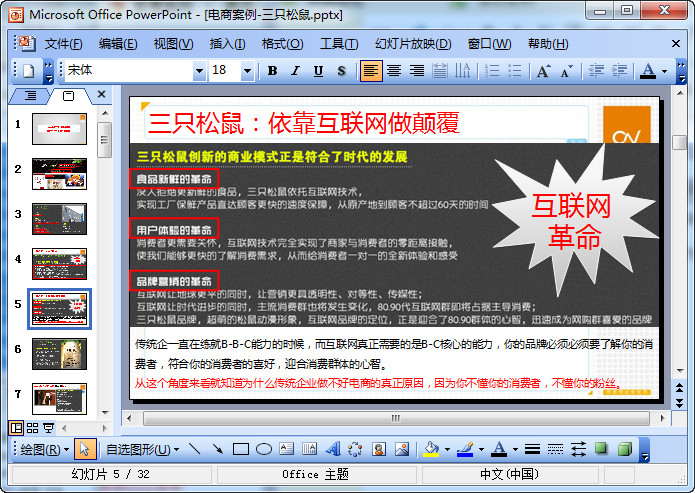Select the Line drawing tool
This screenshot has width=695, height=493.
pyautogui.click(x=195, y=449)
